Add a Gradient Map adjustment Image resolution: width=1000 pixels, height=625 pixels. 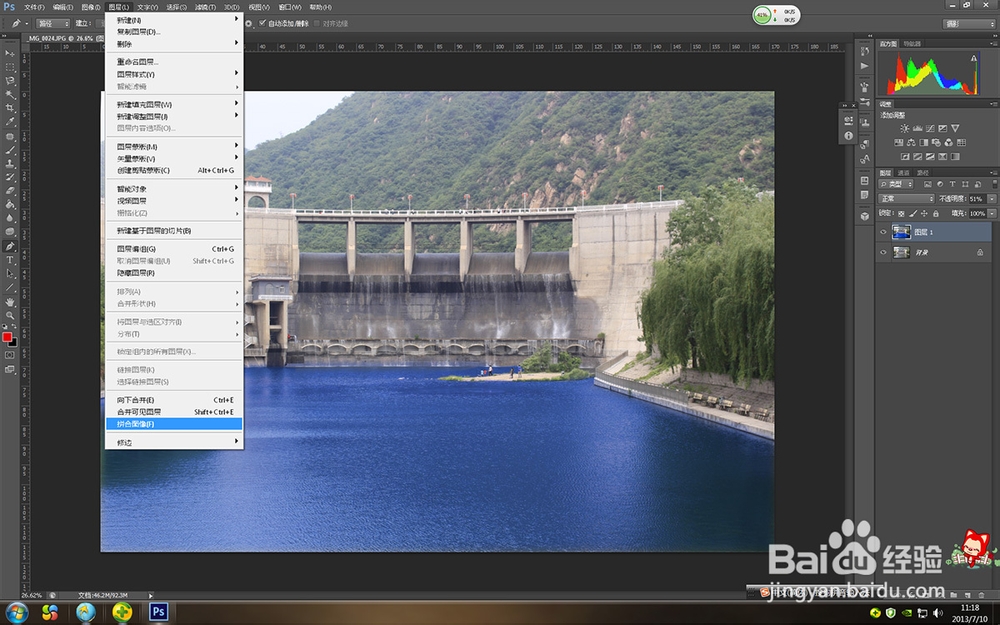pyautogui.click(x=955, y=156)
